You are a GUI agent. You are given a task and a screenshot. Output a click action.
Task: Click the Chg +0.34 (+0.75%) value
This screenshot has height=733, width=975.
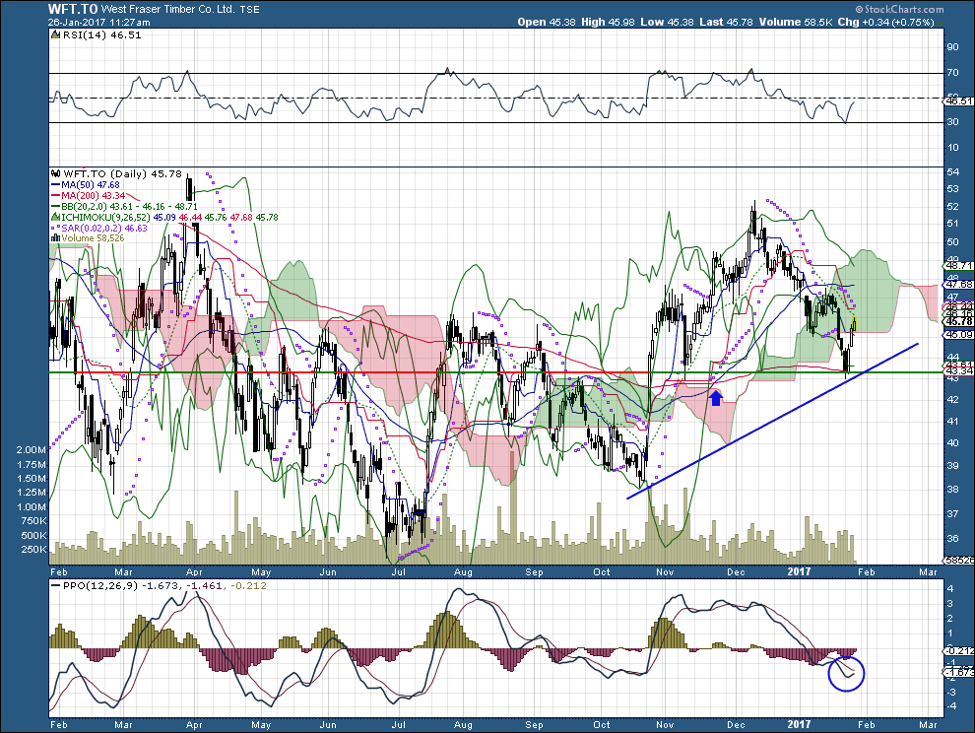pos(885,22)
